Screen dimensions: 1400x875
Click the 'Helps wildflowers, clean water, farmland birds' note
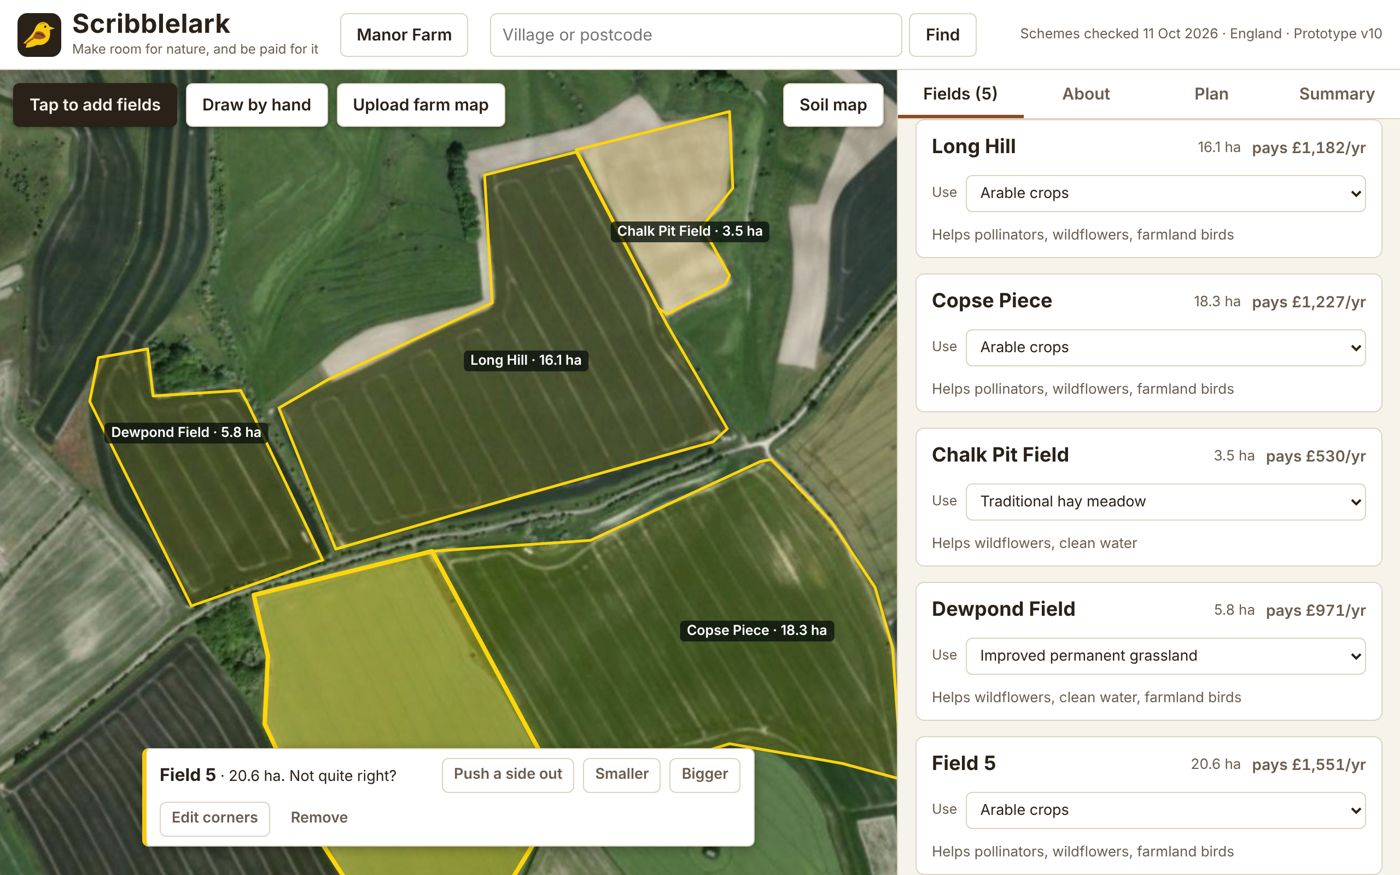(x=1087, y=697)
